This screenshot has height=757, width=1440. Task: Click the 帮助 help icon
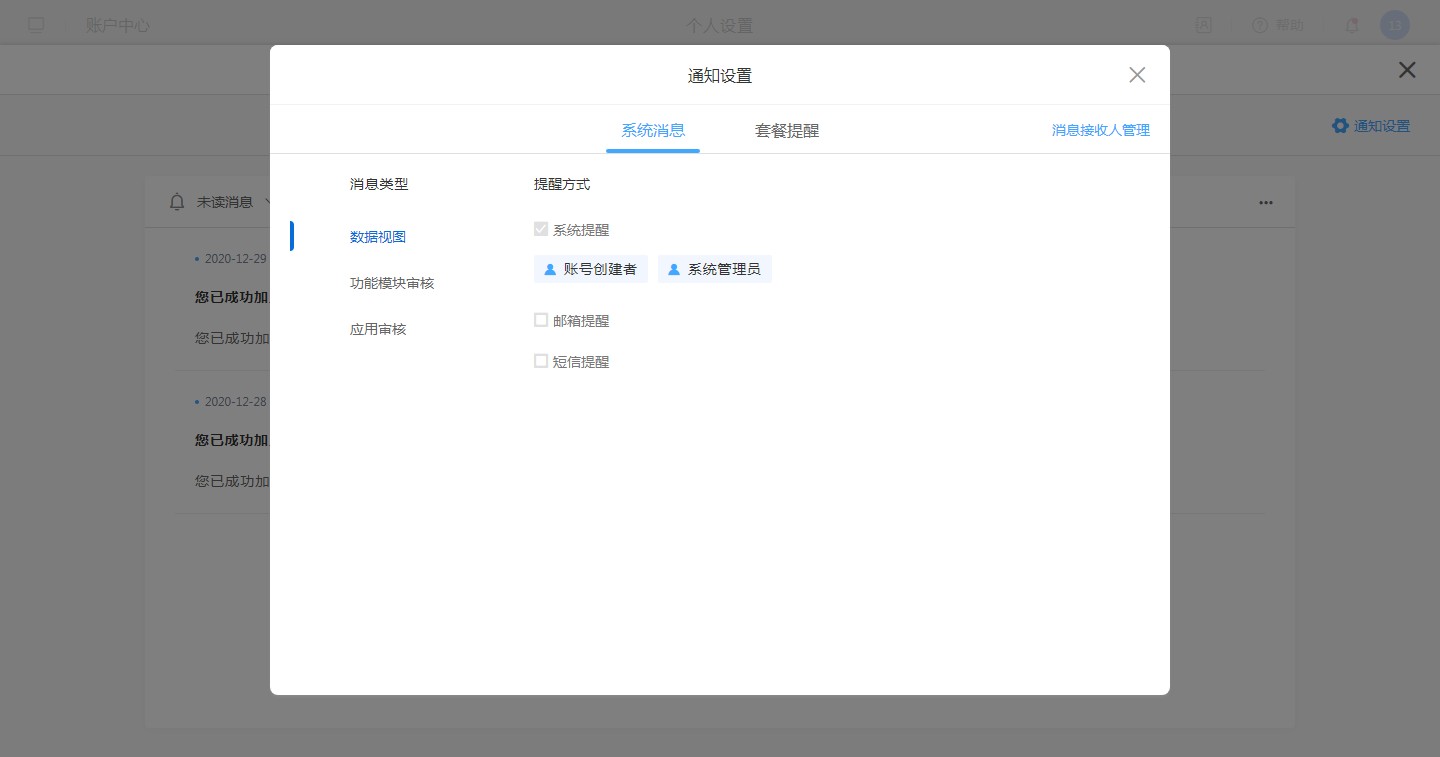point(1260,25)
